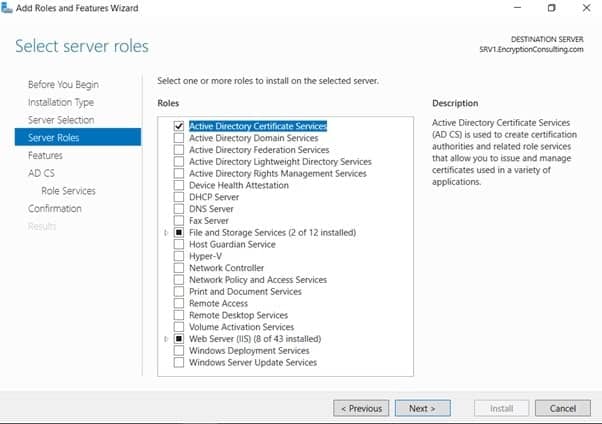Check the Remote Access role
The height and width of the screenshot is (424, 602).
coord(179,303)
